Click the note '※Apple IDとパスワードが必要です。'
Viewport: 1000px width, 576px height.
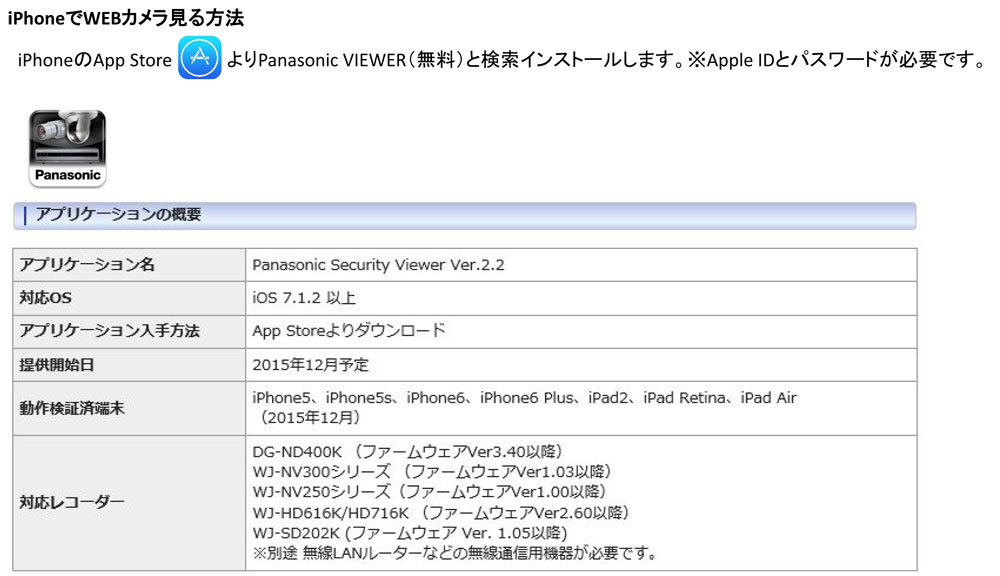[838, 59]
